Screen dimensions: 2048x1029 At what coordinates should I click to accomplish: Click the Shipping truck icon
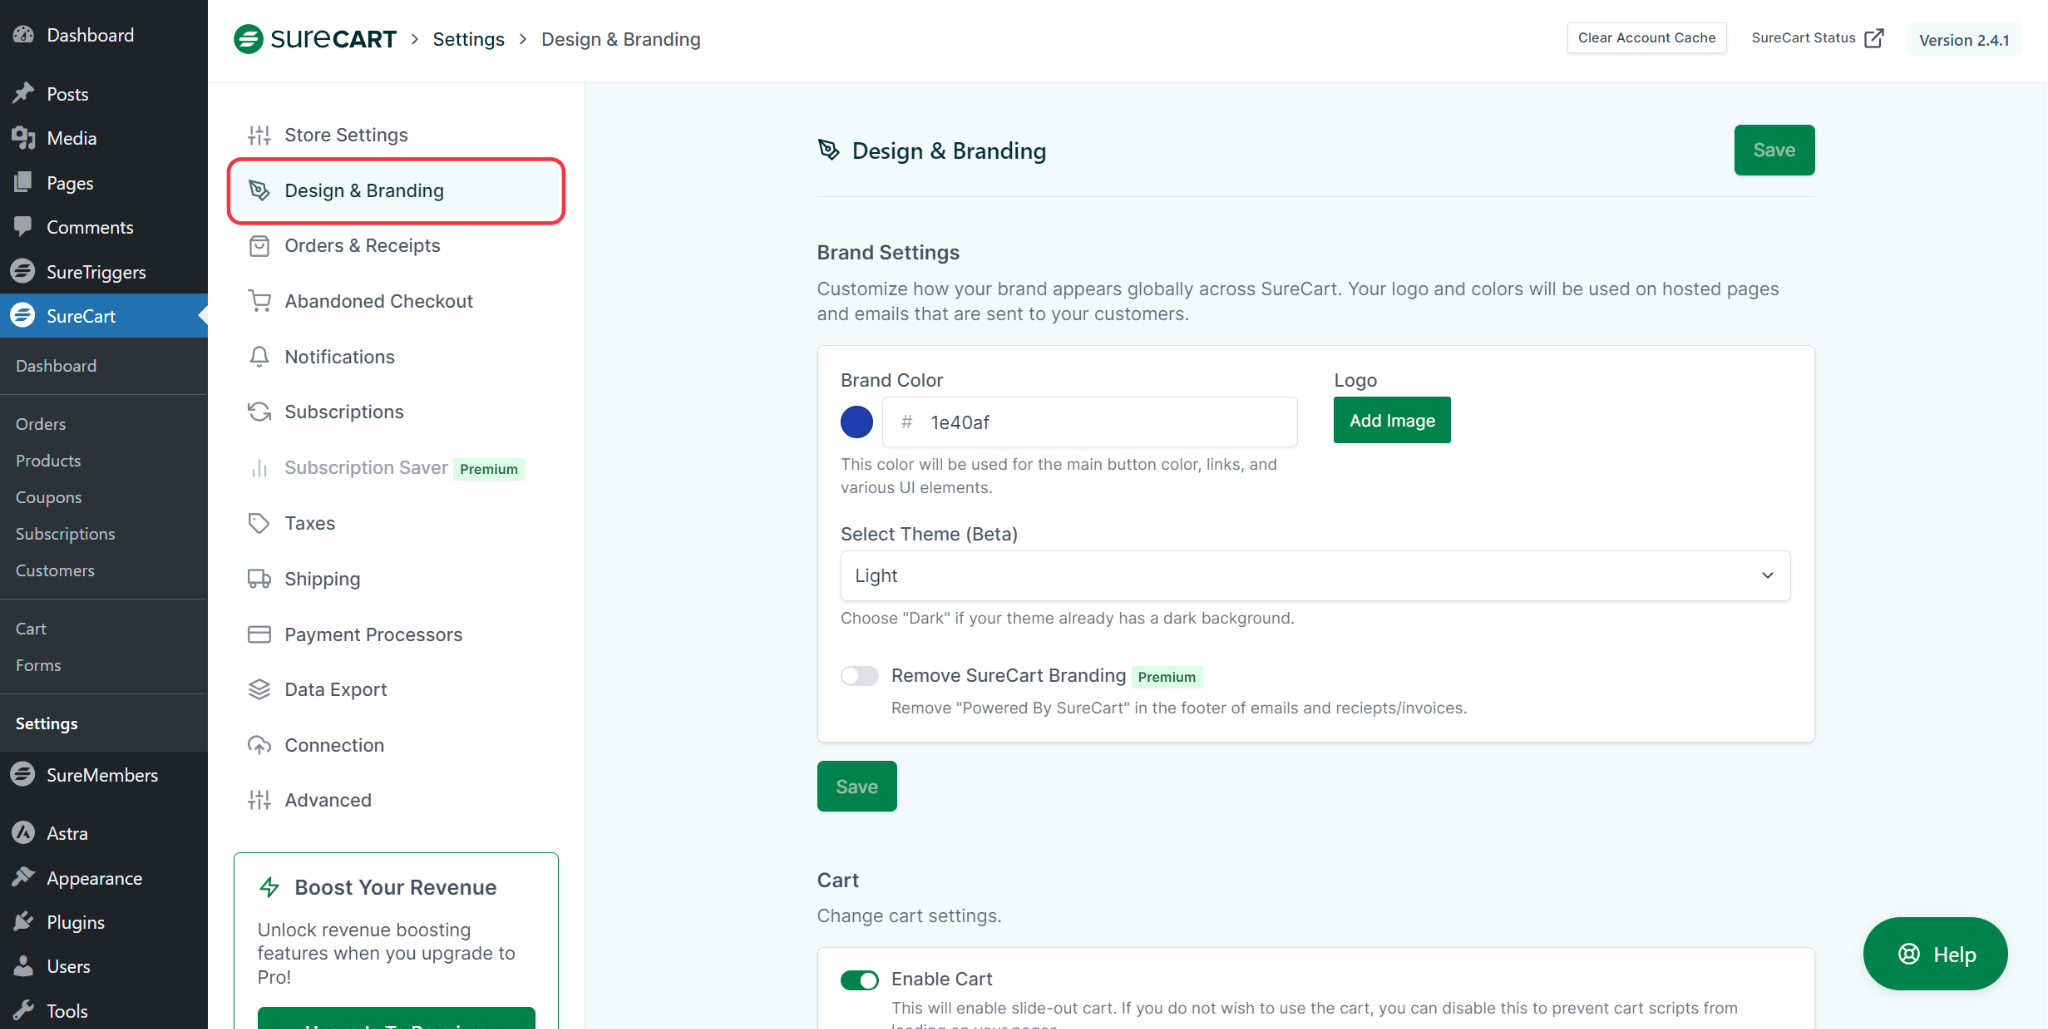[260, 579]
